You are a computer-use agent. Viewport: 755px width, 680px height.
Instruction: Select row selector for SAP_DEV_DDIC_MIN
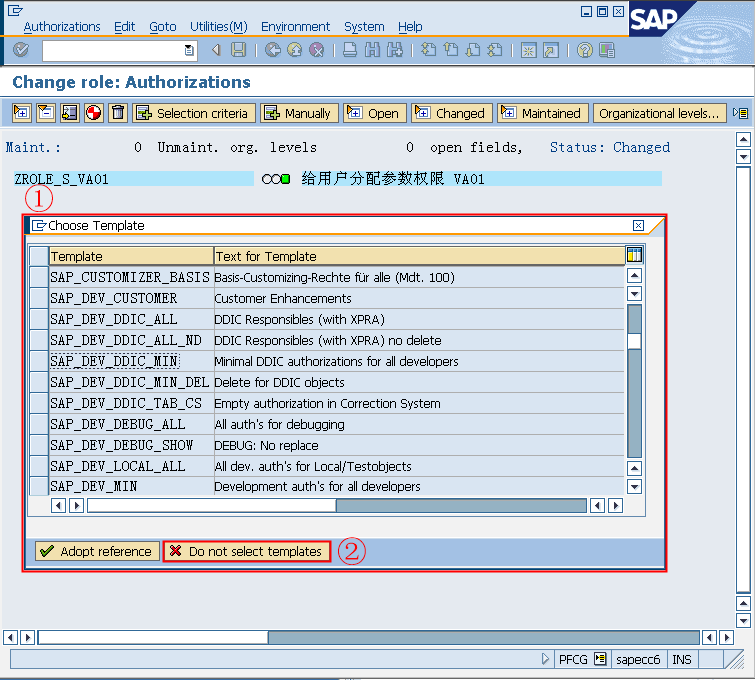[x=39, y=361]
